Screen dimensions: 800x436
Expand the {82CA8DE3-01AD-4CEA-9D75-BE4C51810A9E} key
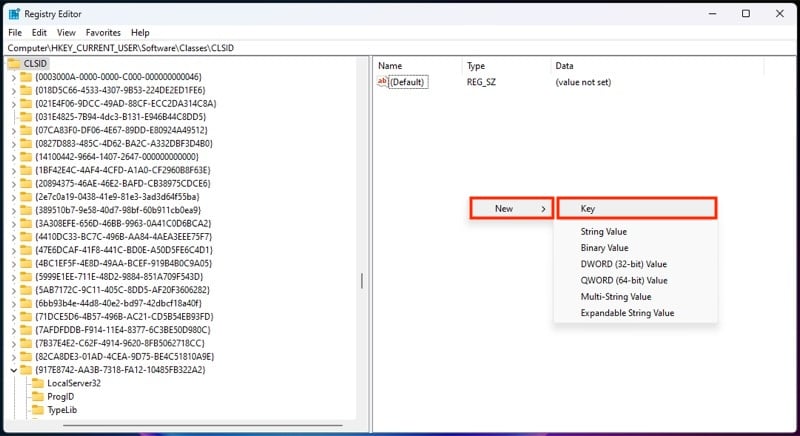14,356
